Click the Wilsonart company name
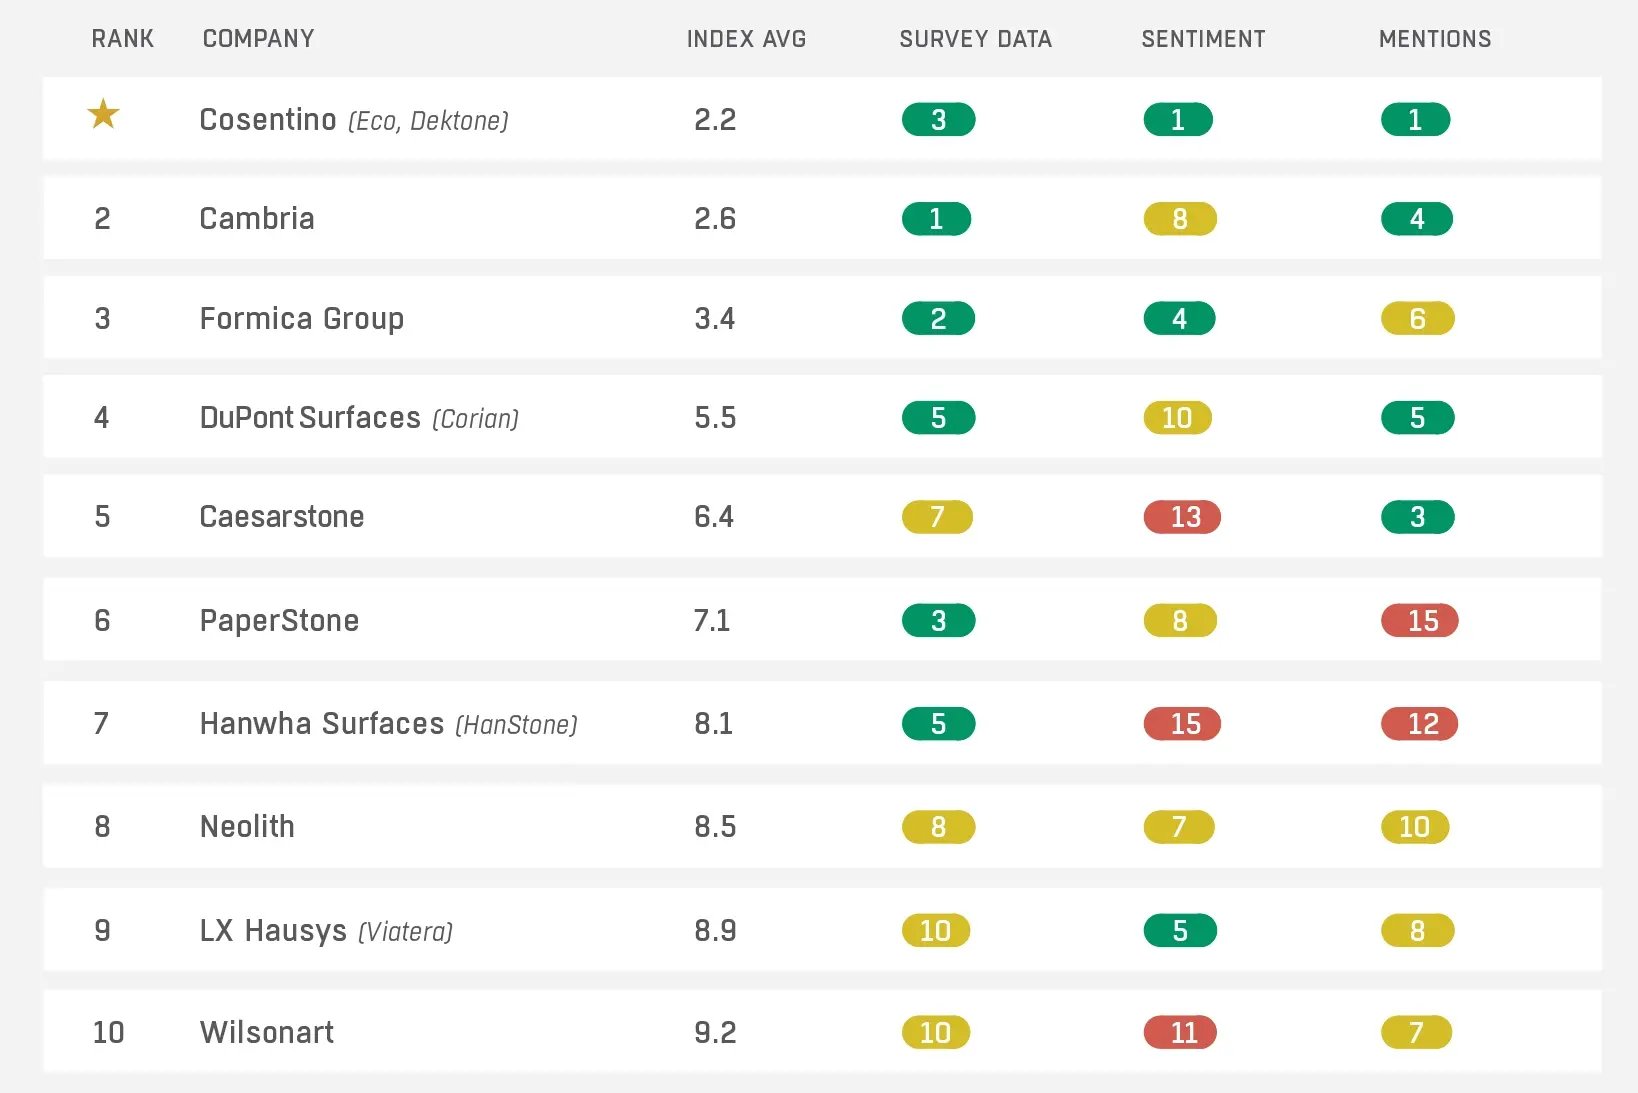The height and width of the screenshot is (1093, 1638). 267,1033
